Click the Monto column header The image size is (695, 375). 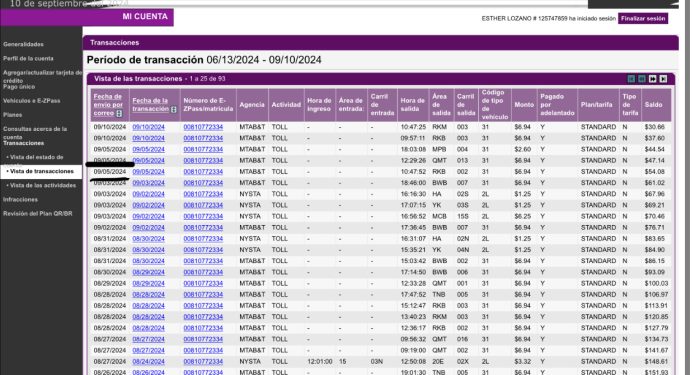[524, 105]
